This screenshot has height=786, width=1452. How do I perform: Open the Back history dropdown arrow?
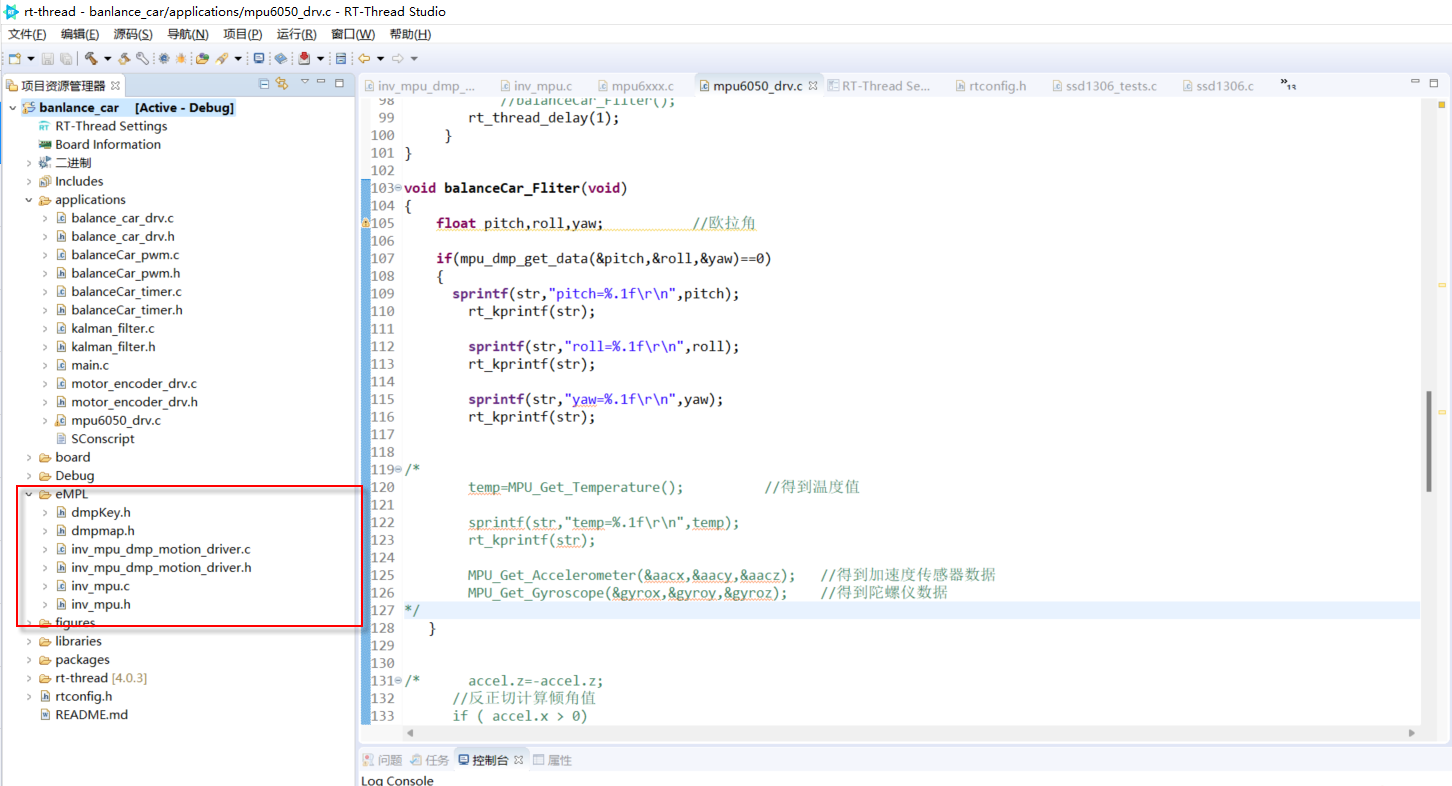[380, 59]
